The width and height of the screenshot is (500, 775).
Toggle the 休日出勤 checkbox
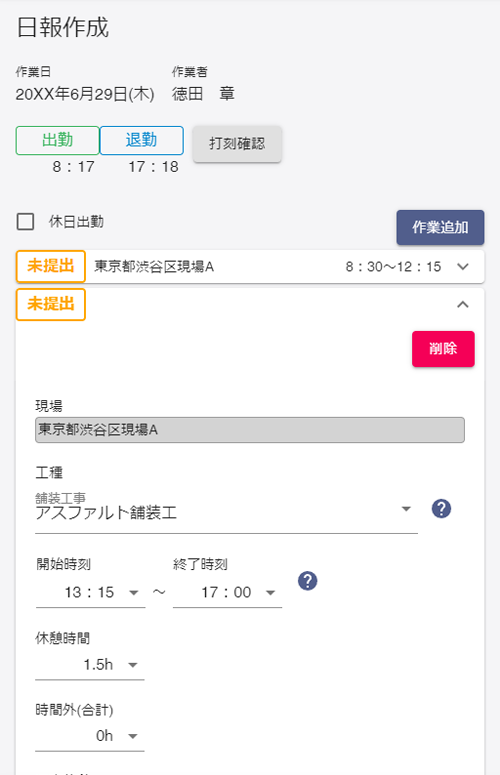click(x=25, y=221)
